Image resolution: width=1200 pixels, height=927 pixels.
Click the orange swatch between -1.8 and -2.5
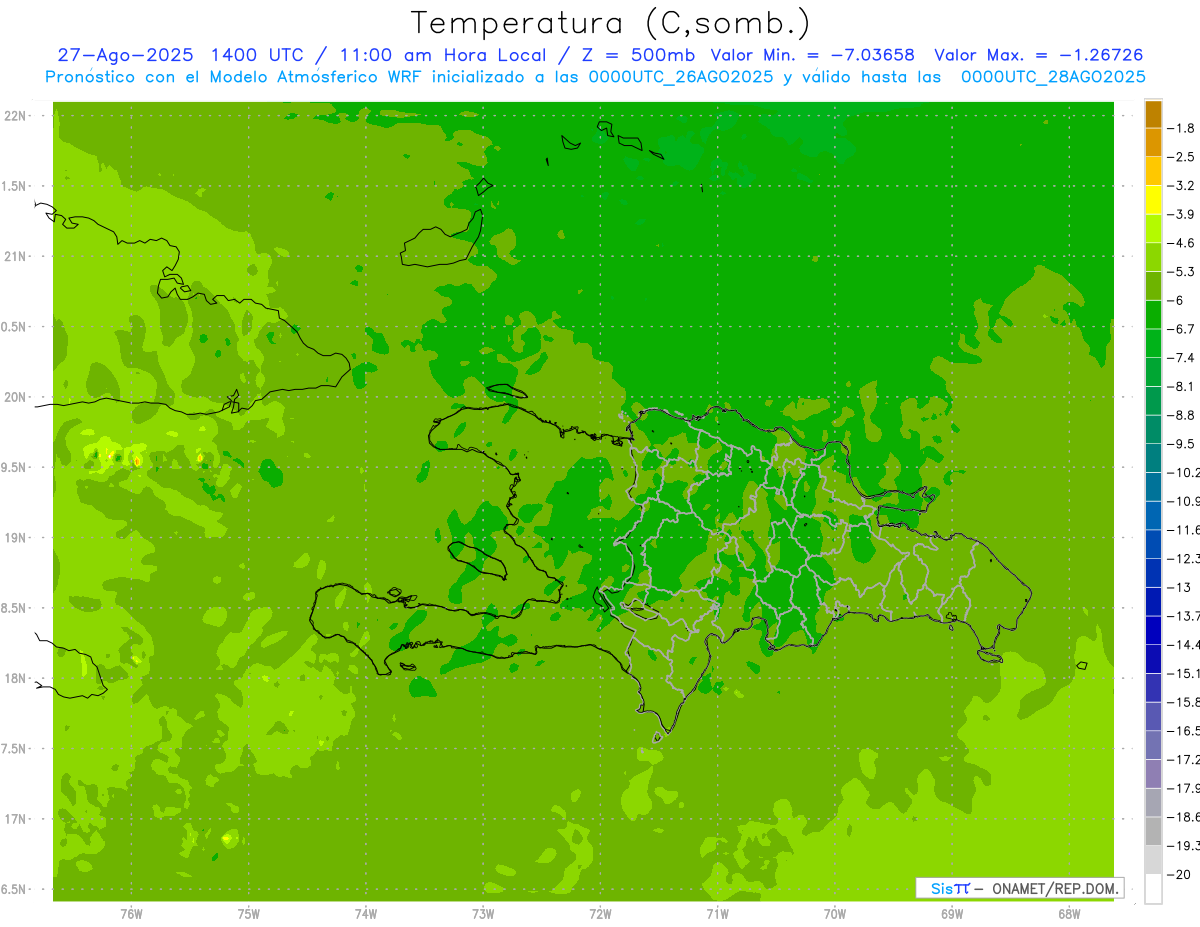[1153, 142]
